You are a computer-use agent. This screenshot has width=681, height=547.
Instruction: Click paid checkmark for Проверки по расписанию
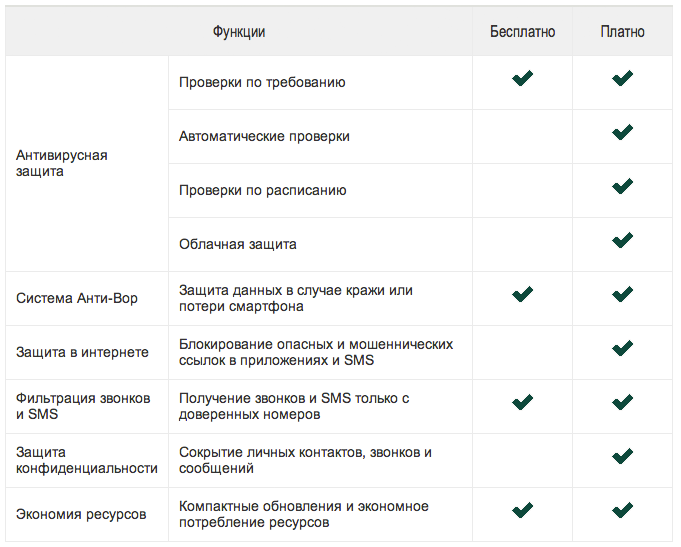[622, 186]
